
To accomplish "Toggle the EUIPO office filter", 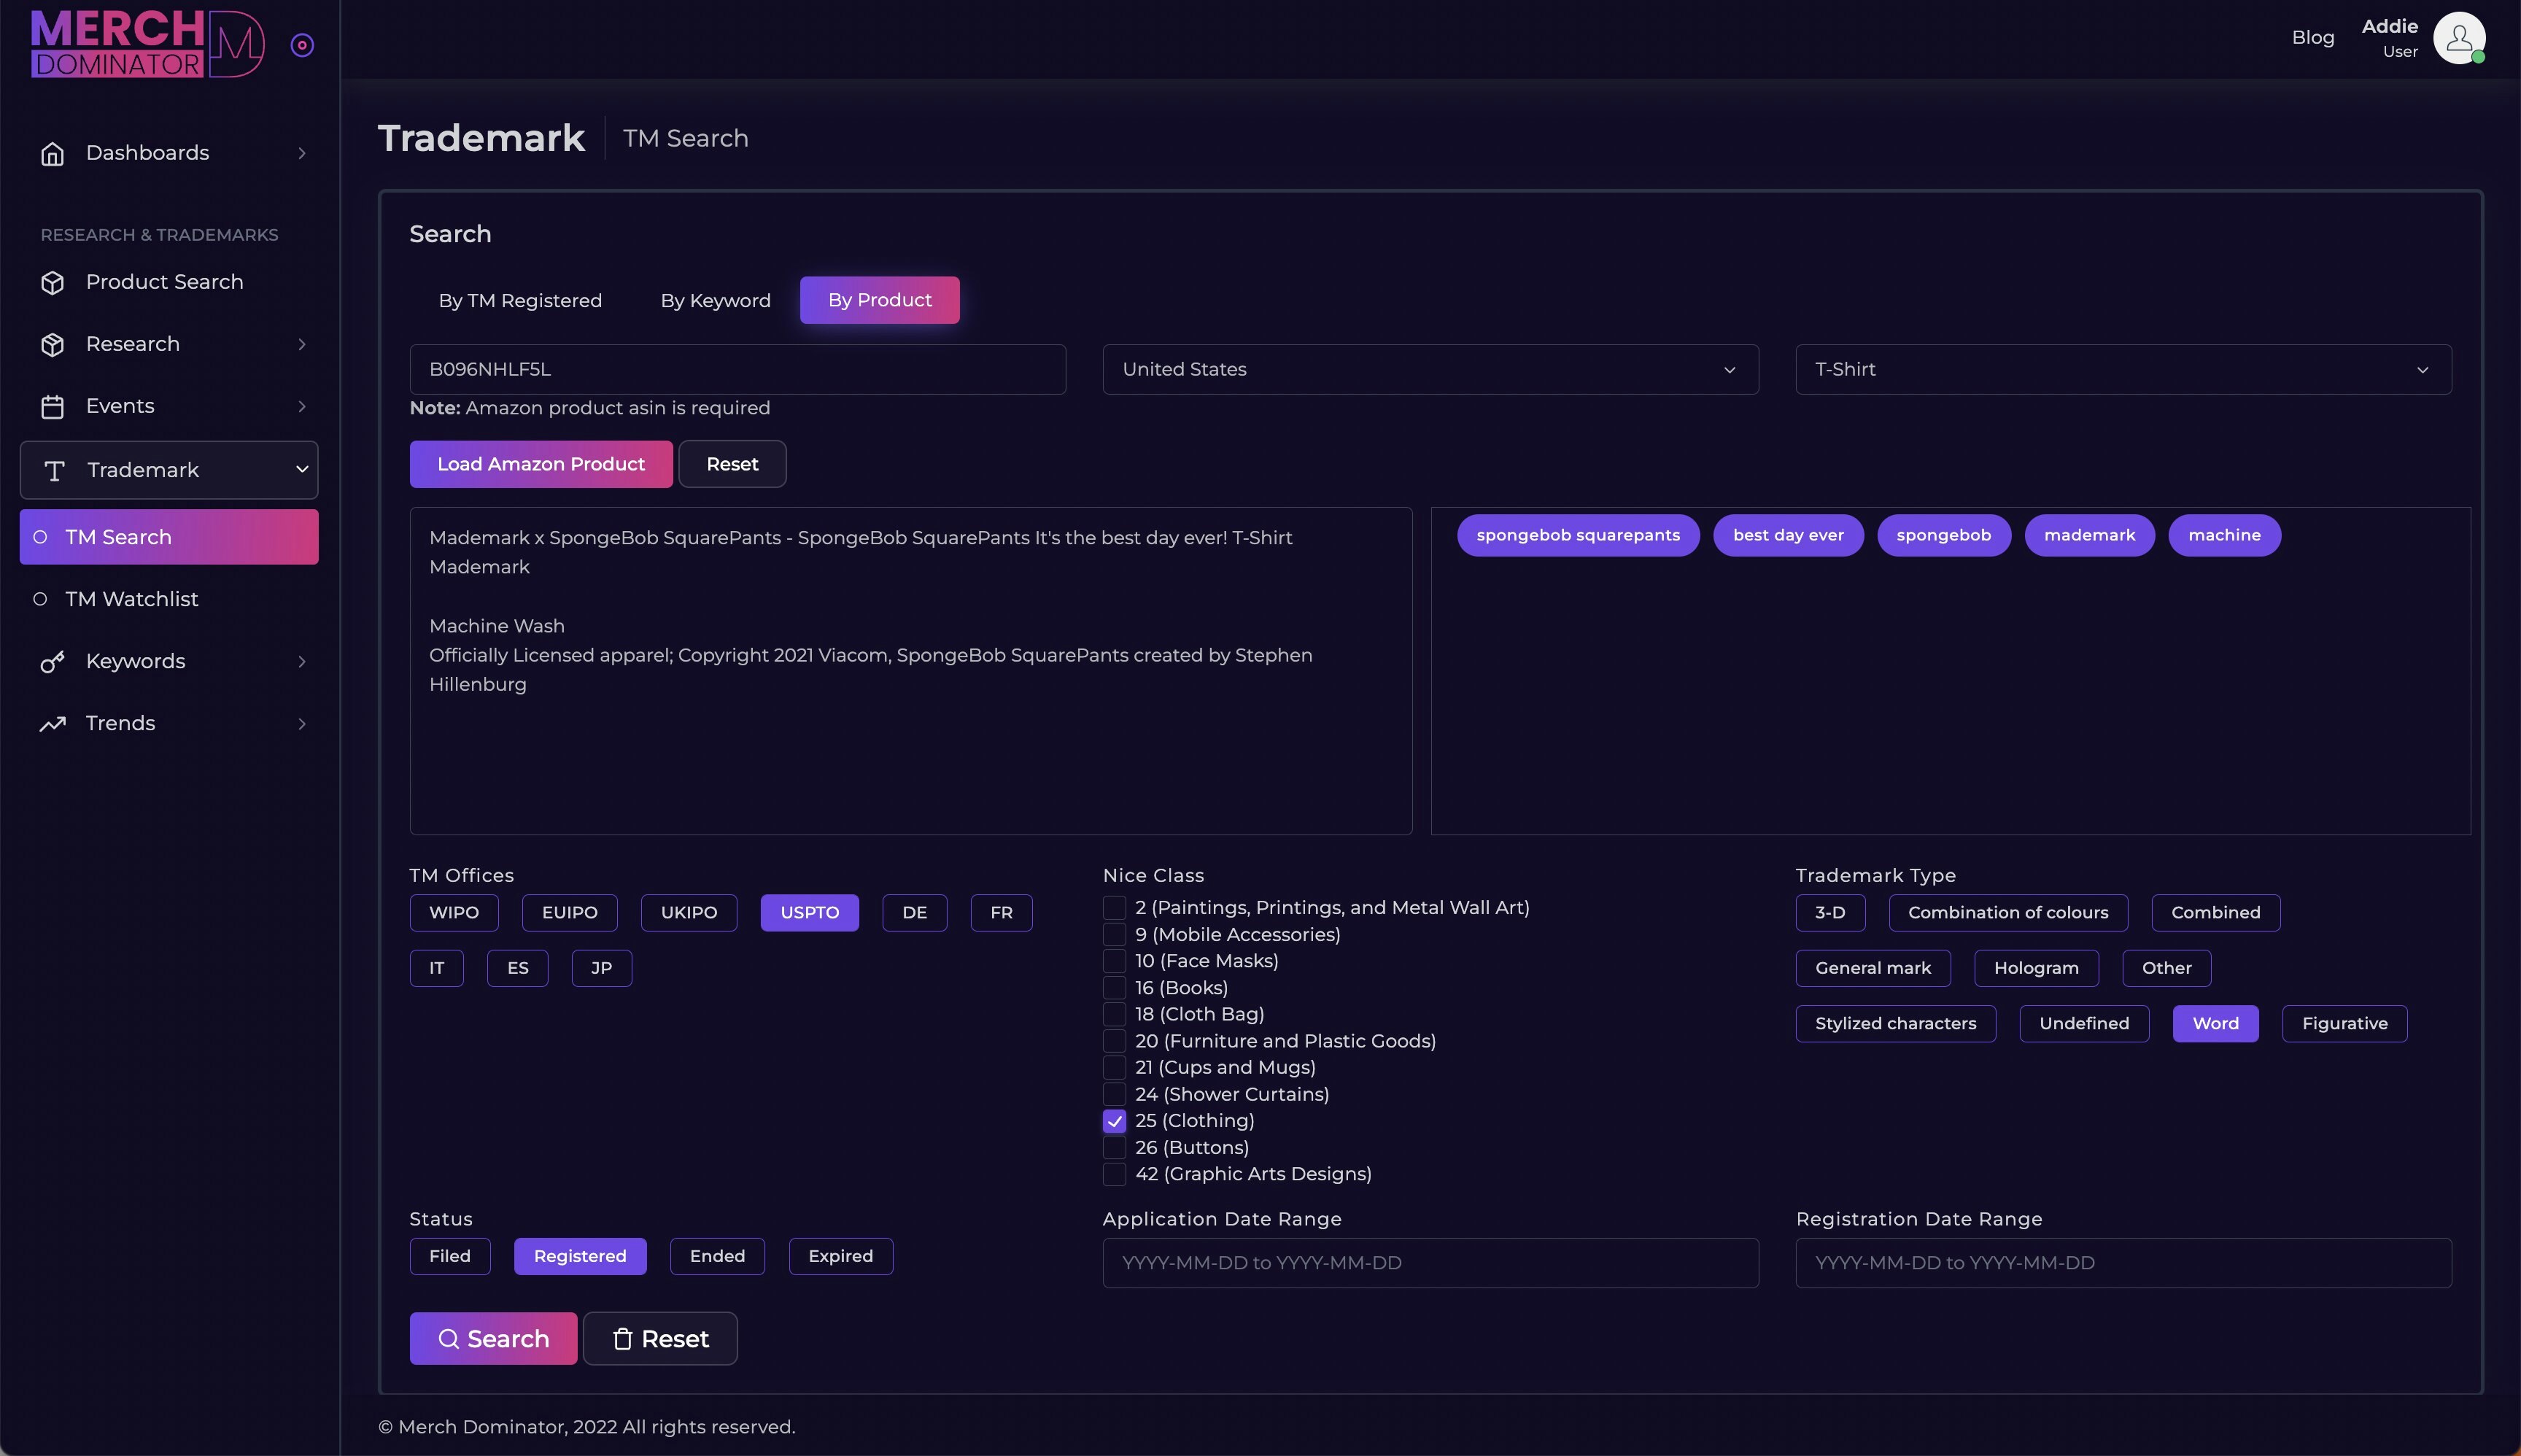I will [570, 913].
